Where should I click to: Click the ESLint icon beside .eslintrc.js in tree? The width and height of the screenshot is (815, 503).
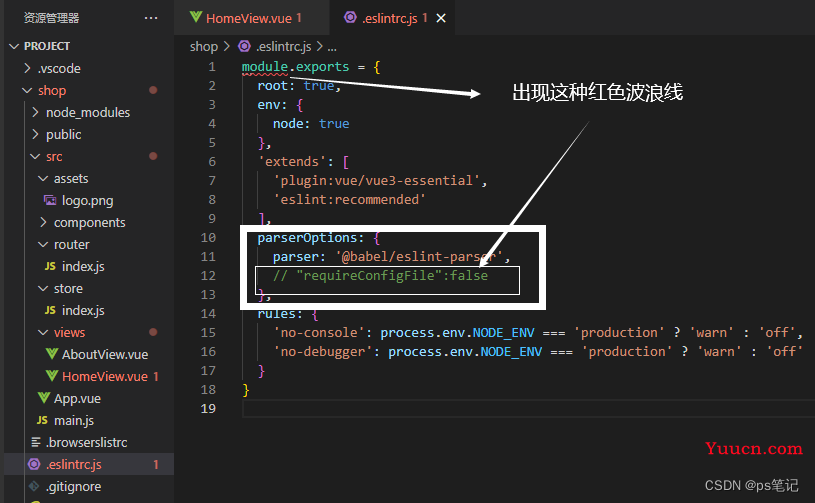point(34,464)
